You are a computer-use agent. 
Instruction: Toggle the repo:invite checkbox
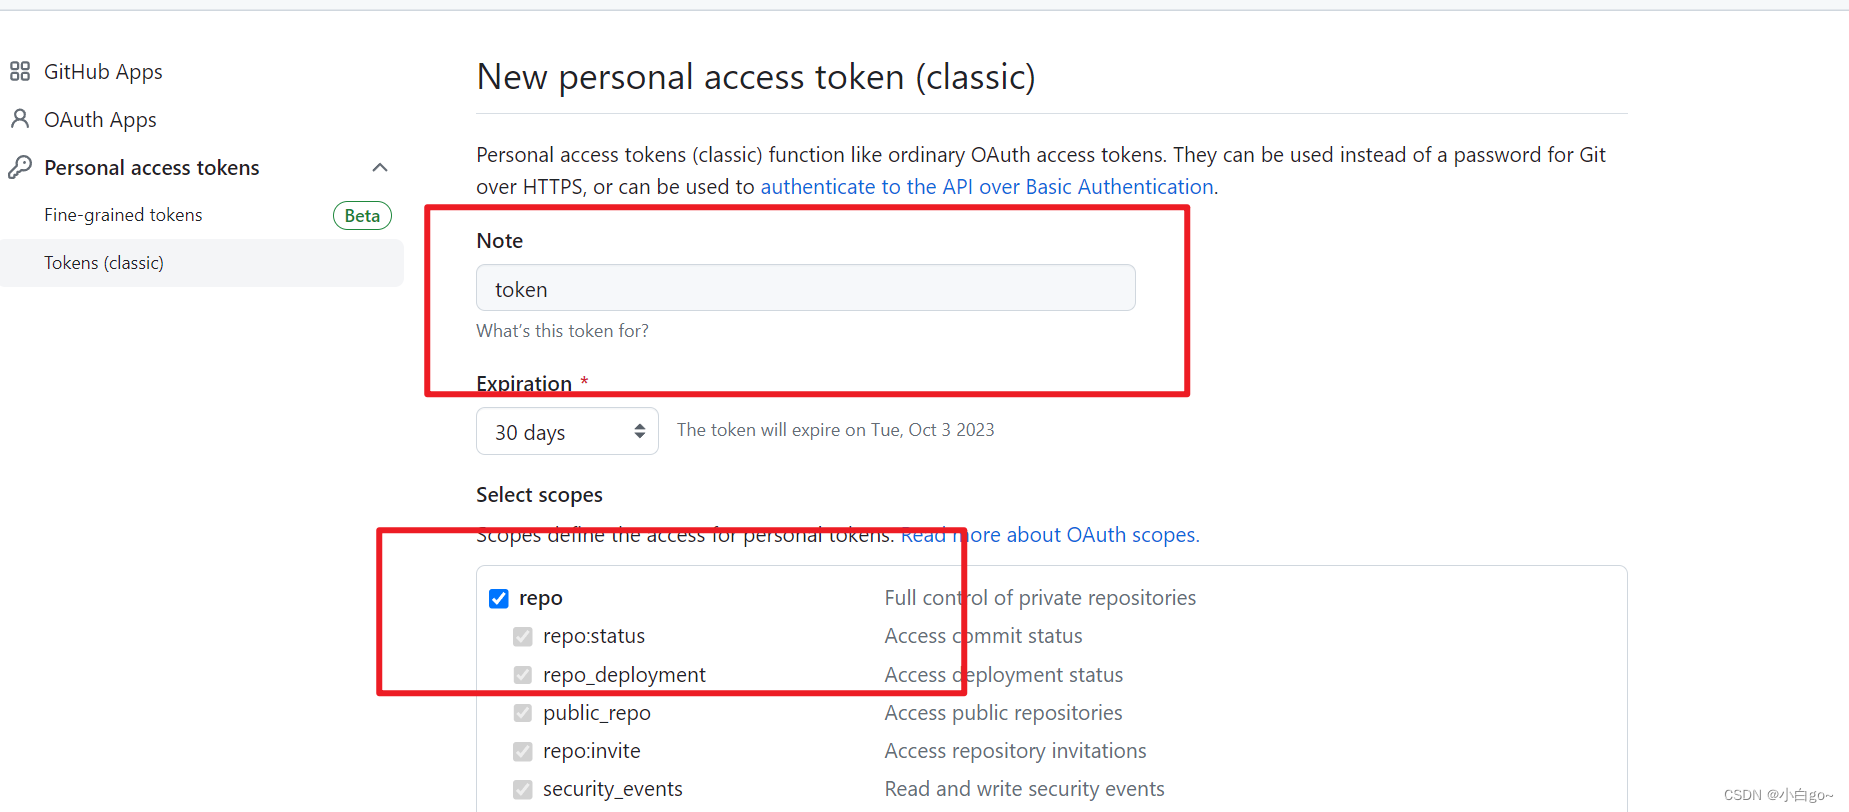tap(523, 751)
